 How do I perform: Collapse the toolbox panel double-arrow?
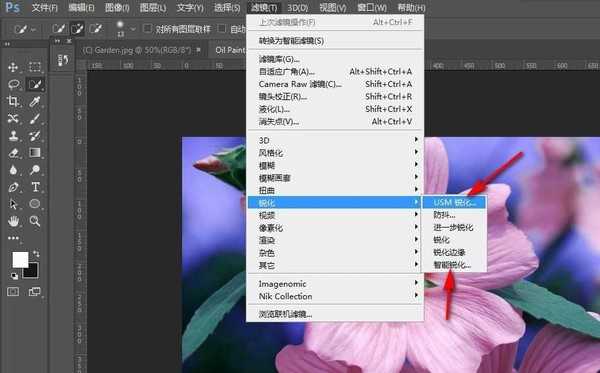tap(7, 44)
